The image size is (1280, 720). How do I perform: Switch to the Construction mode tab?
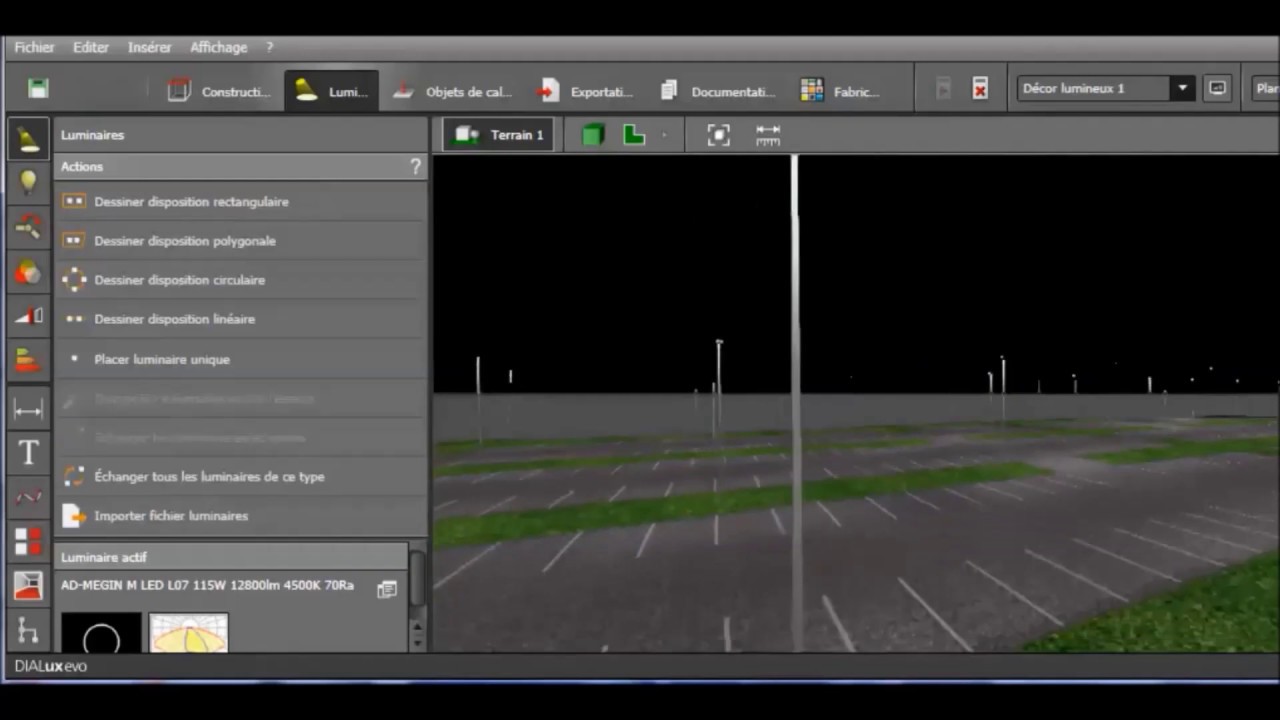(220, 91)
